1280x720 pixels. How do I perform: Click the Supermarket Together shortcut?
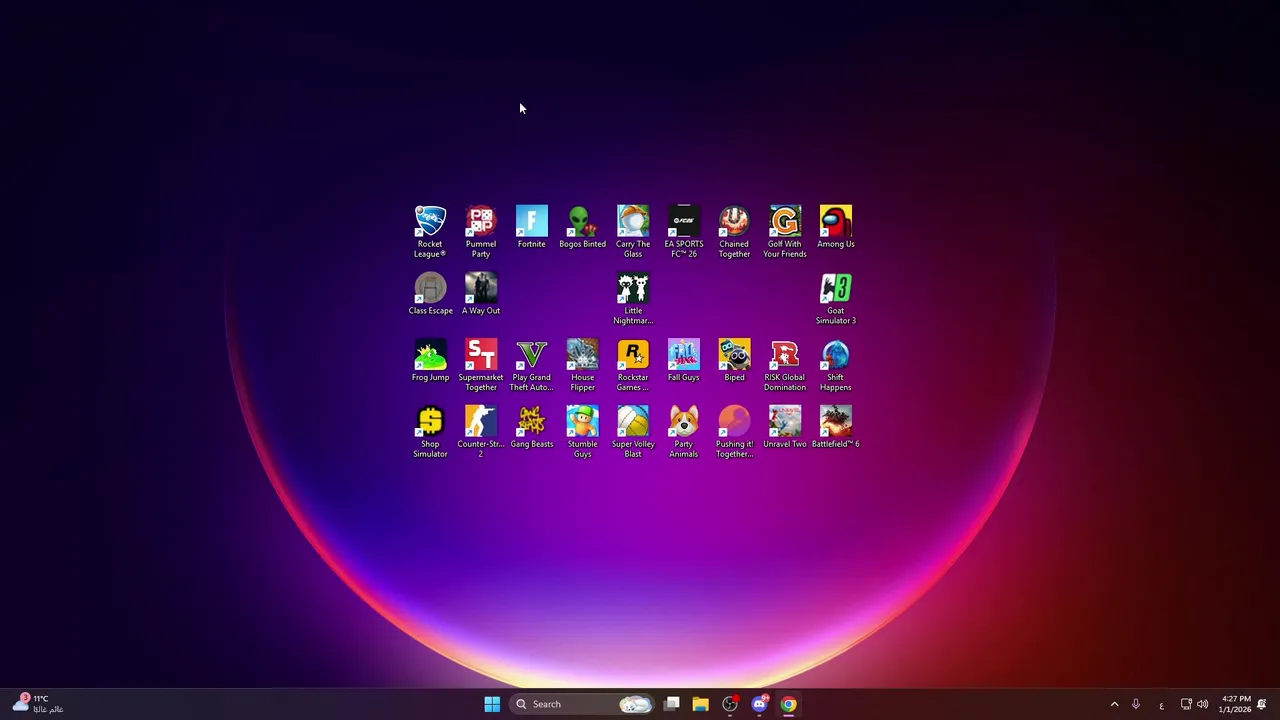pos(481,366)
